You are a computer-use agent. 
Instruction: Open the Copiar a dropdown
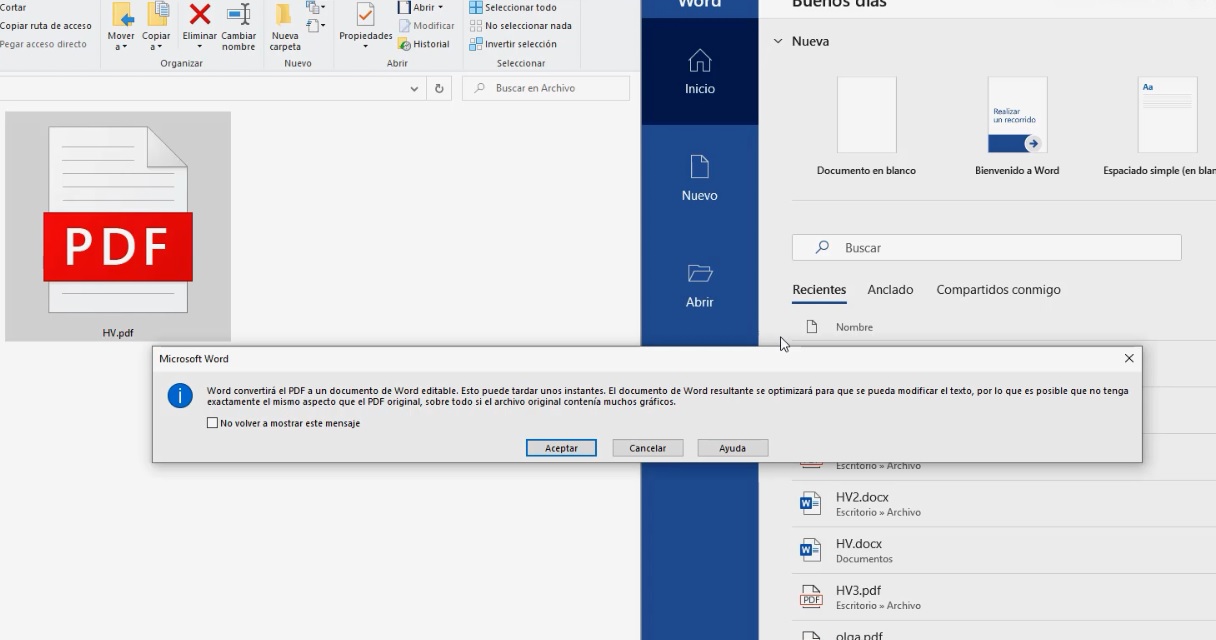[156, 28]
